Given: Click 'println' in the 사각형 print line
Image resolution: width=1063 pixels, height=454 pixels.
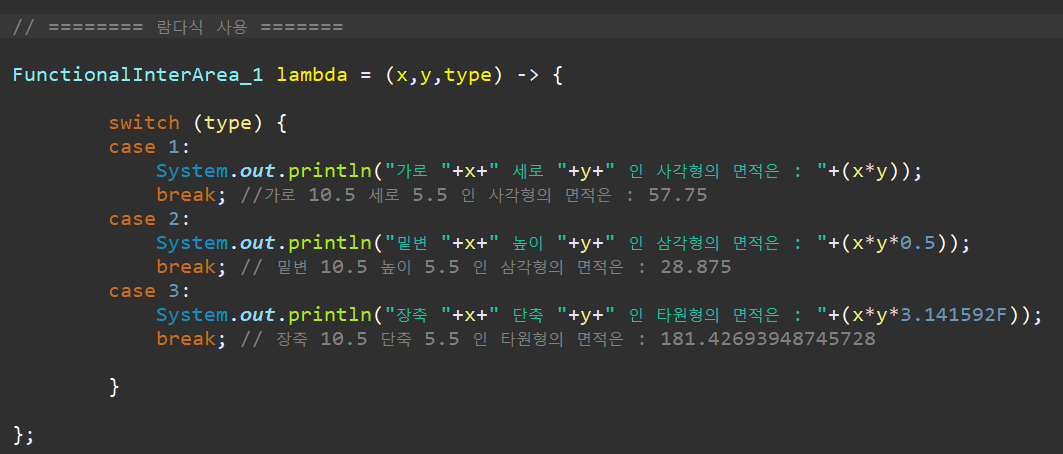Looking at the screenshot, I should tap(329, 171).
